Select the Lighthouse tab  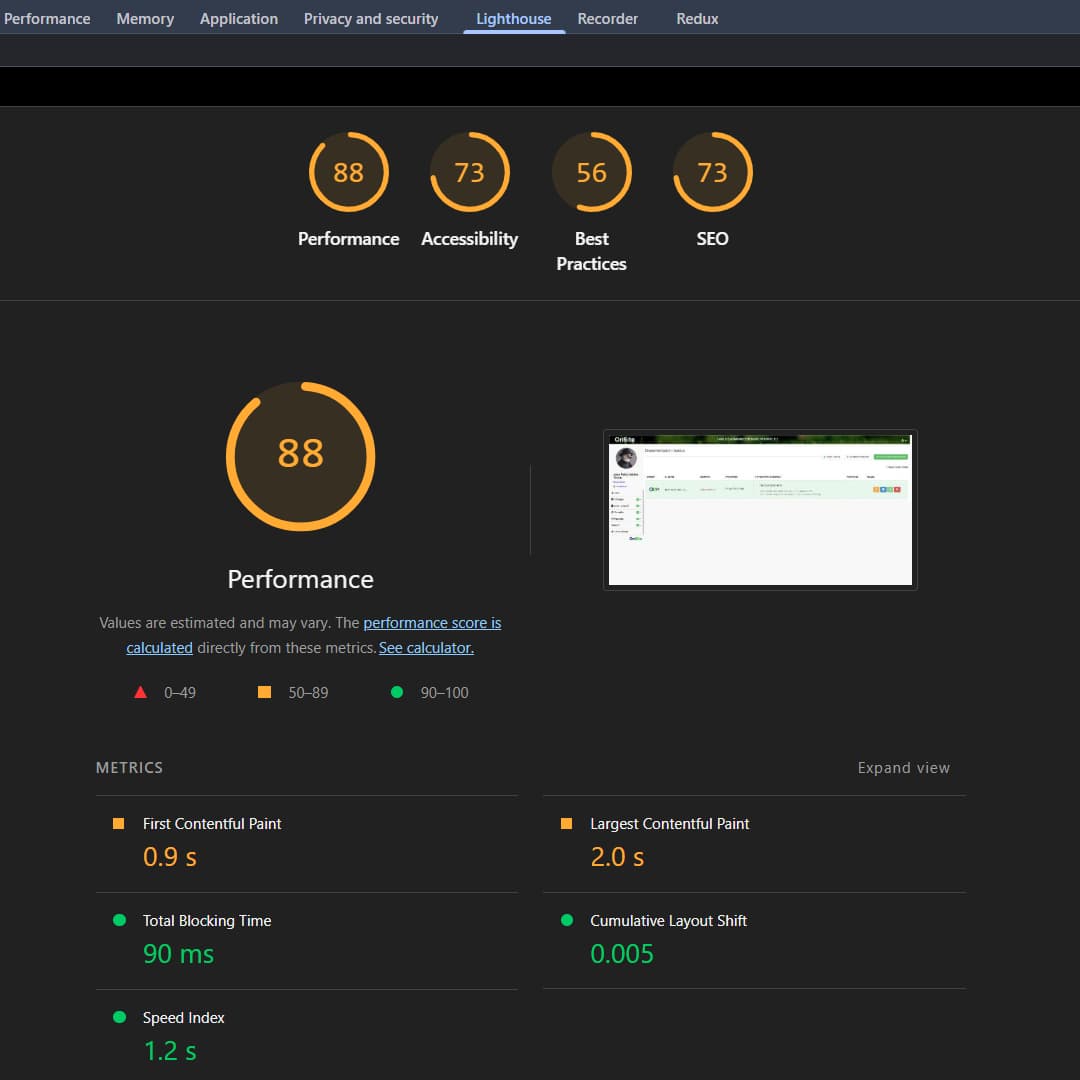pos(513,19)
